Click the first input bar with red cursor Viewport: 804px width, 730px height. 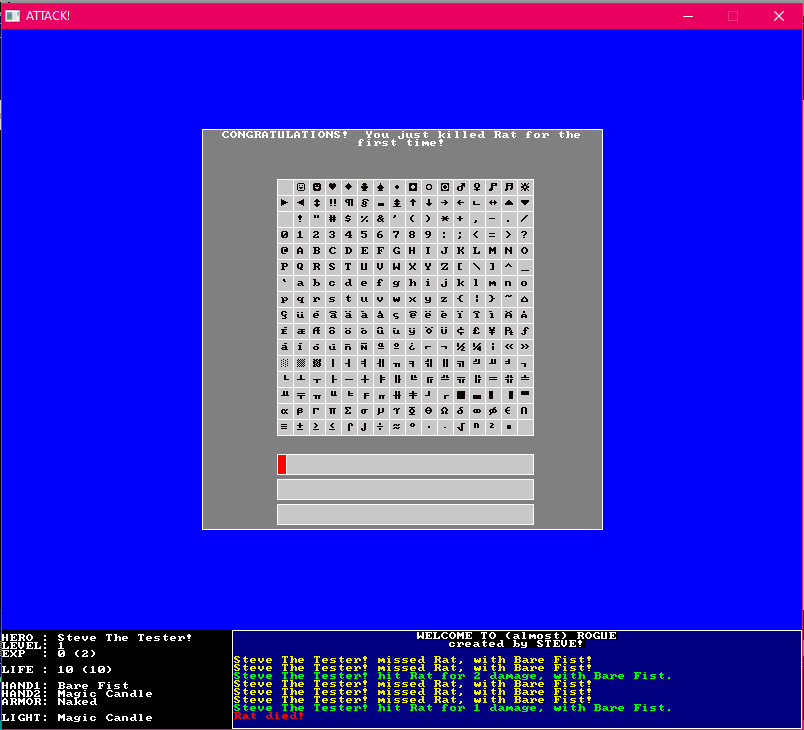(x=405, y=464)
